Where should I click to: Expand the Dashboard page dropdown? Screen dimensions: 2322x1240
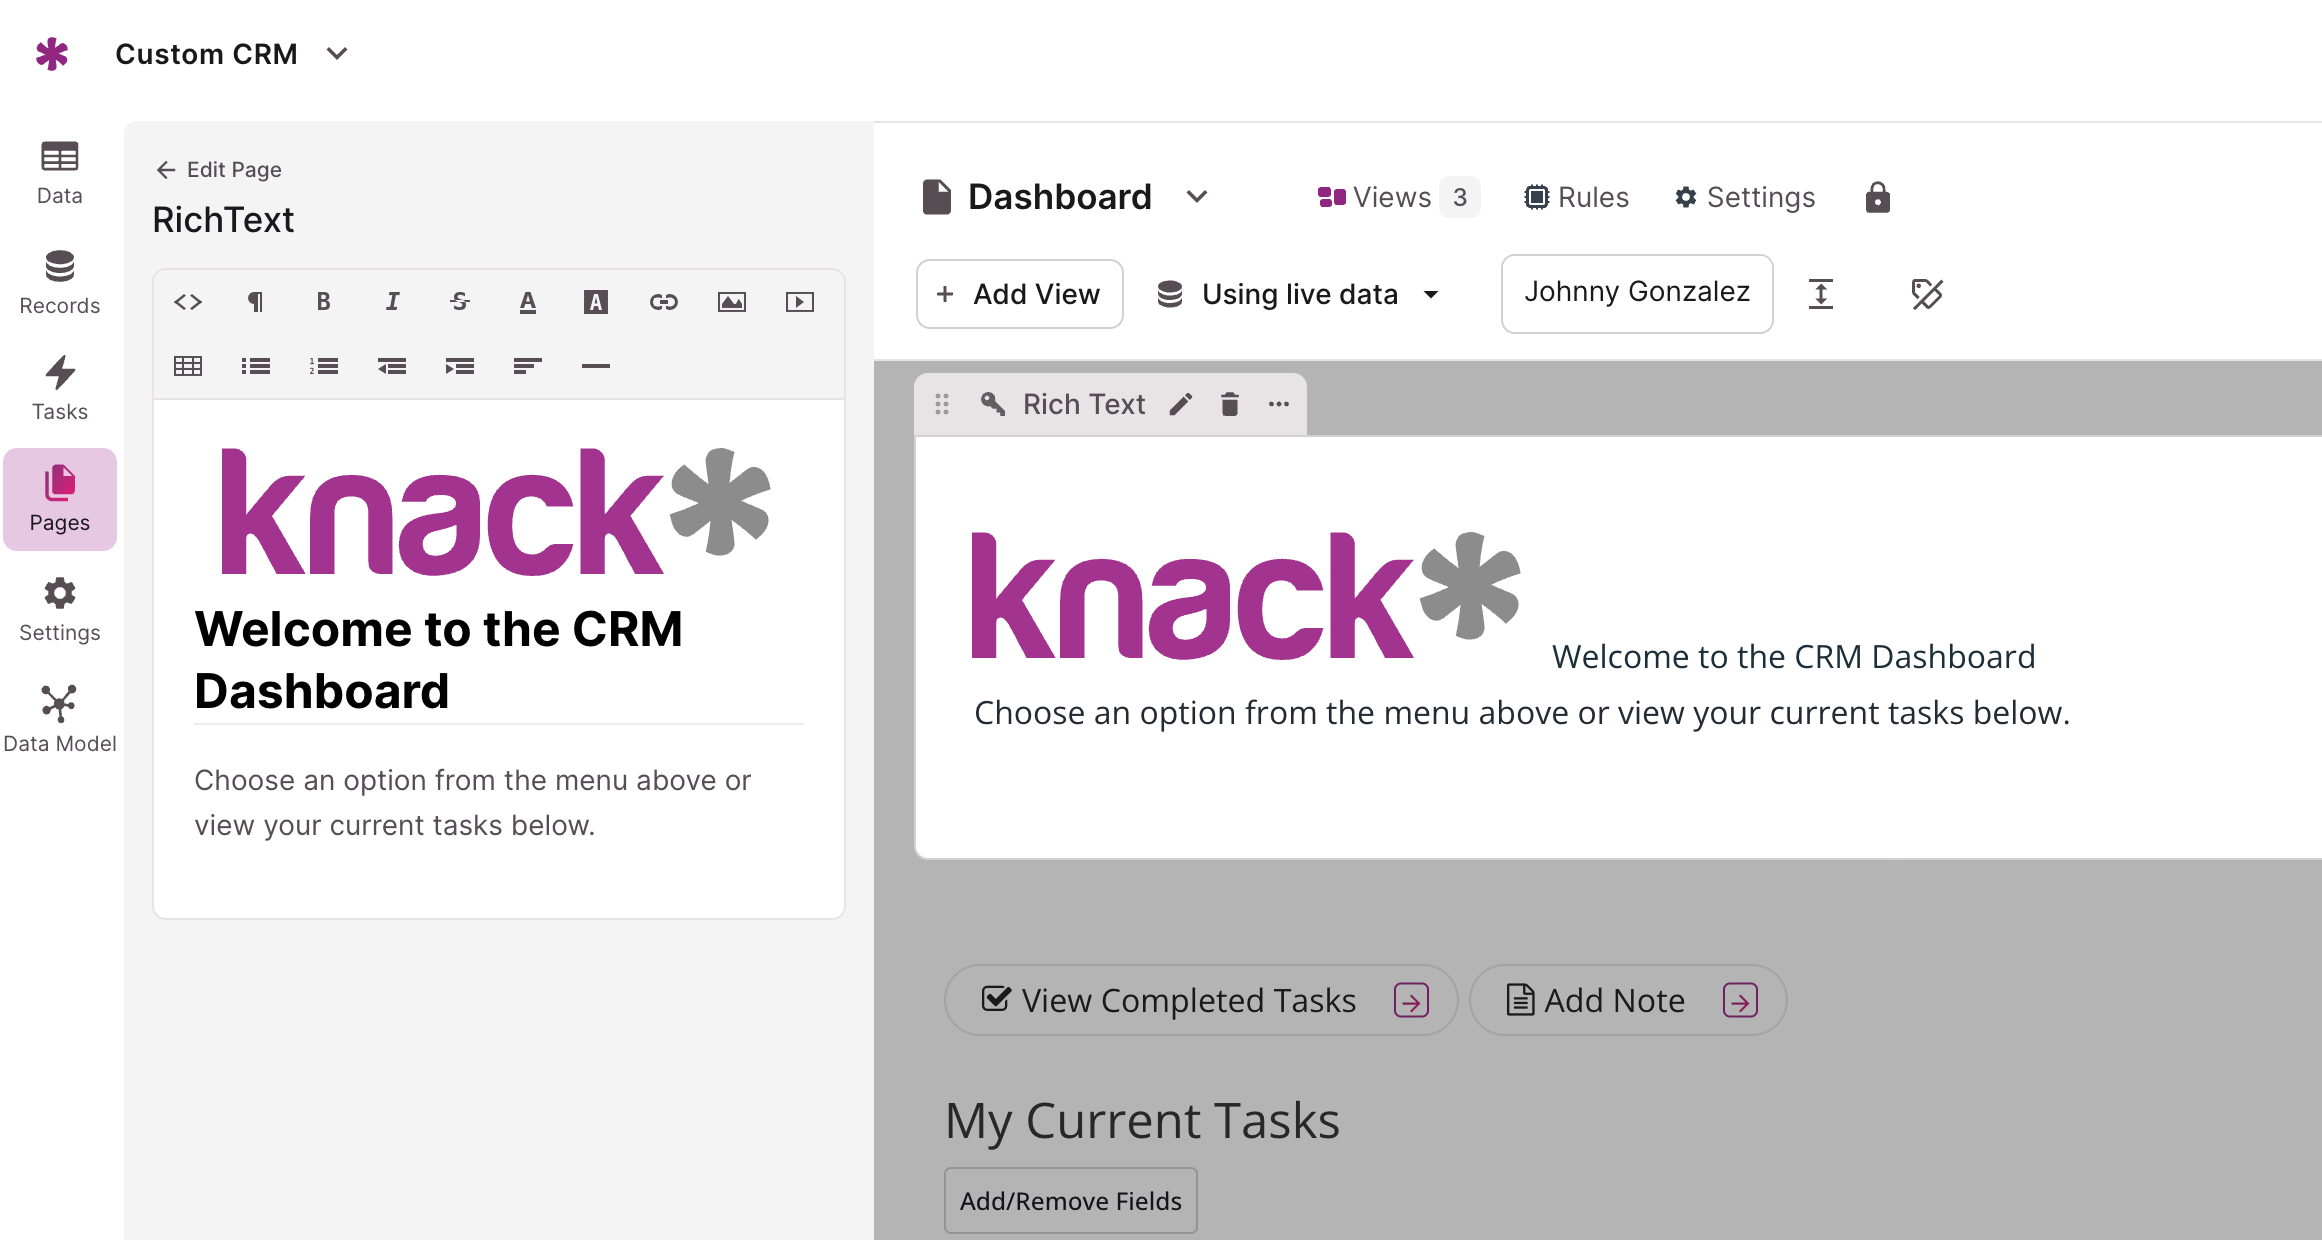click(x=1197, y=196)
